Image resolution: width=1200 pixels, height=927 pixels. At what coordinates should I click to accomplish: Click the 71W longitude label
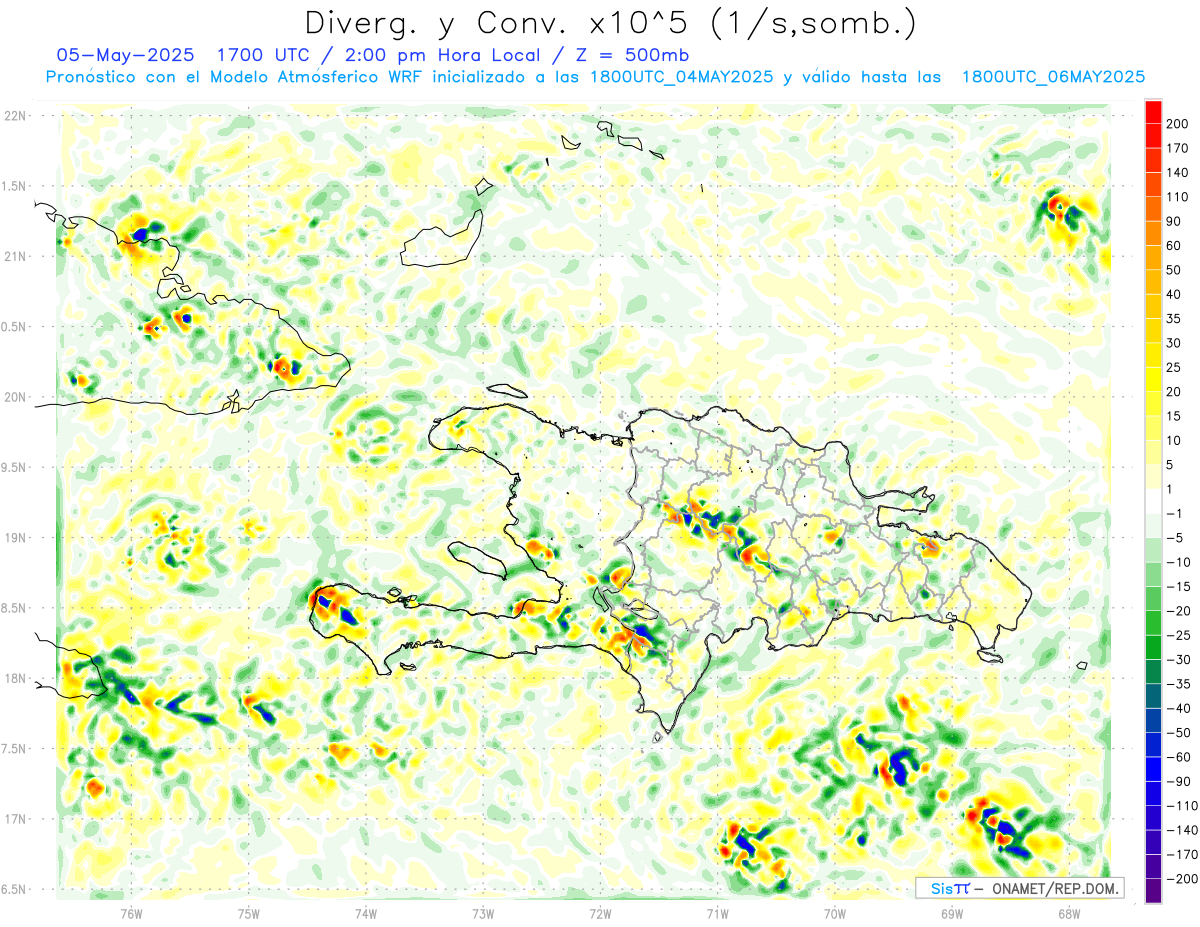[717, 913]
